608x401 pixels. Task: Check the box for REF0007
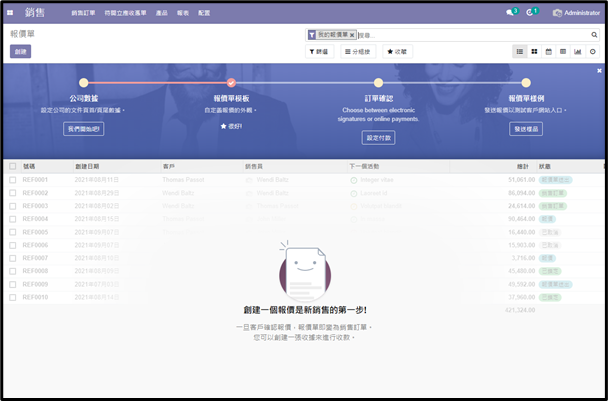tap(13, 258)
